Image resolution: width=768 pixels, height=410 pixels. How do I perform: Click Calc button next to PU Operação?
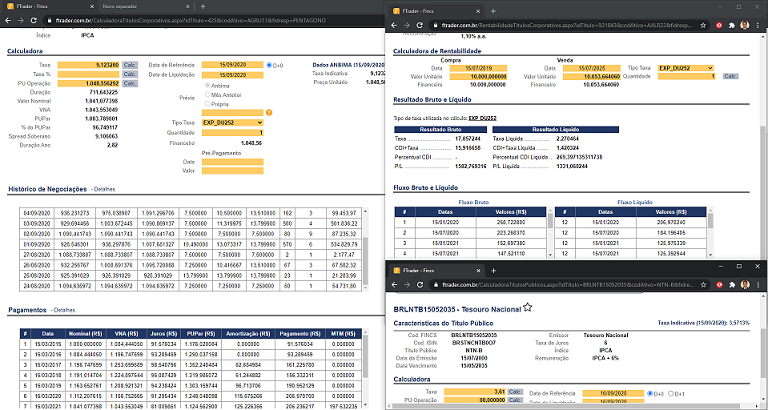(x=129, y=83)
